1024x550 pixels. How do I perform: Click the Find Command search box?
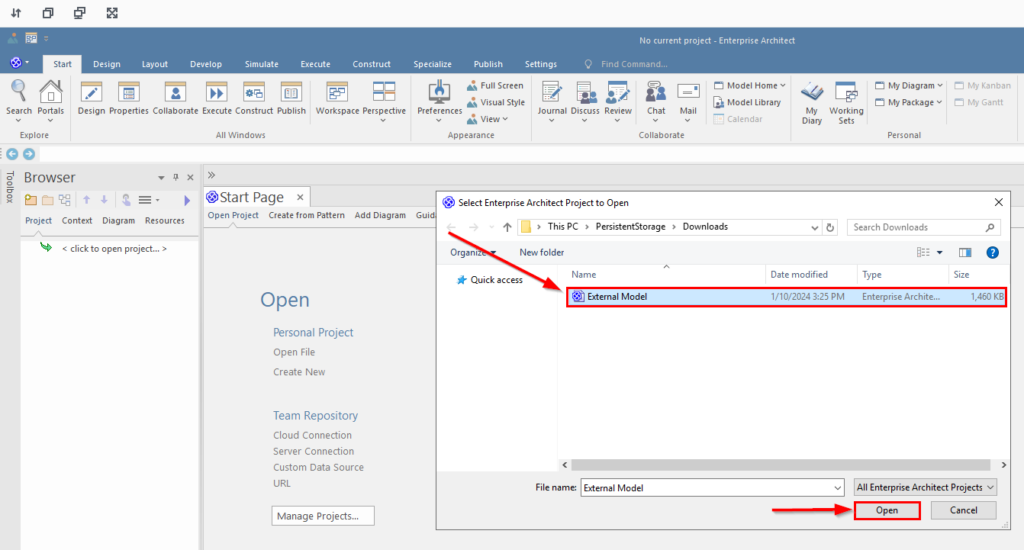pos(633,64)
